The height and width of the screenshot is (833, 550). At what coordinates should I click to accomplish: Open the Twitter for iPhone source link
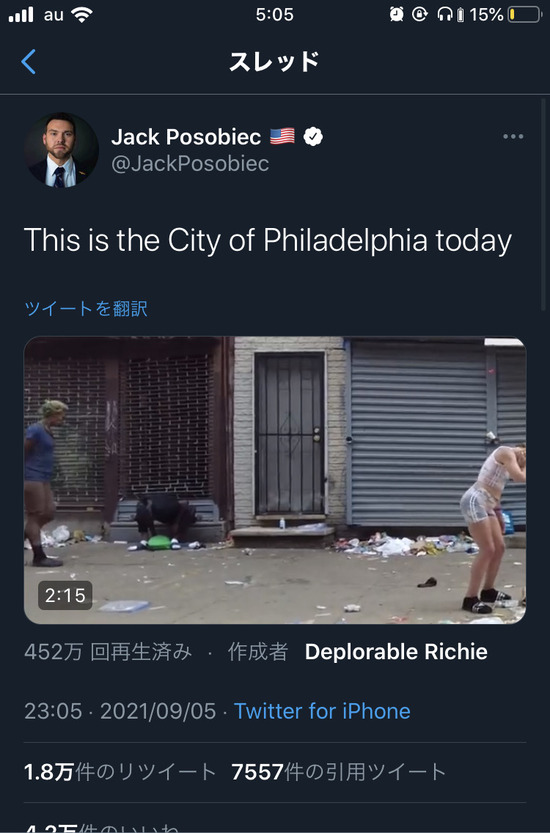[322, 711]
